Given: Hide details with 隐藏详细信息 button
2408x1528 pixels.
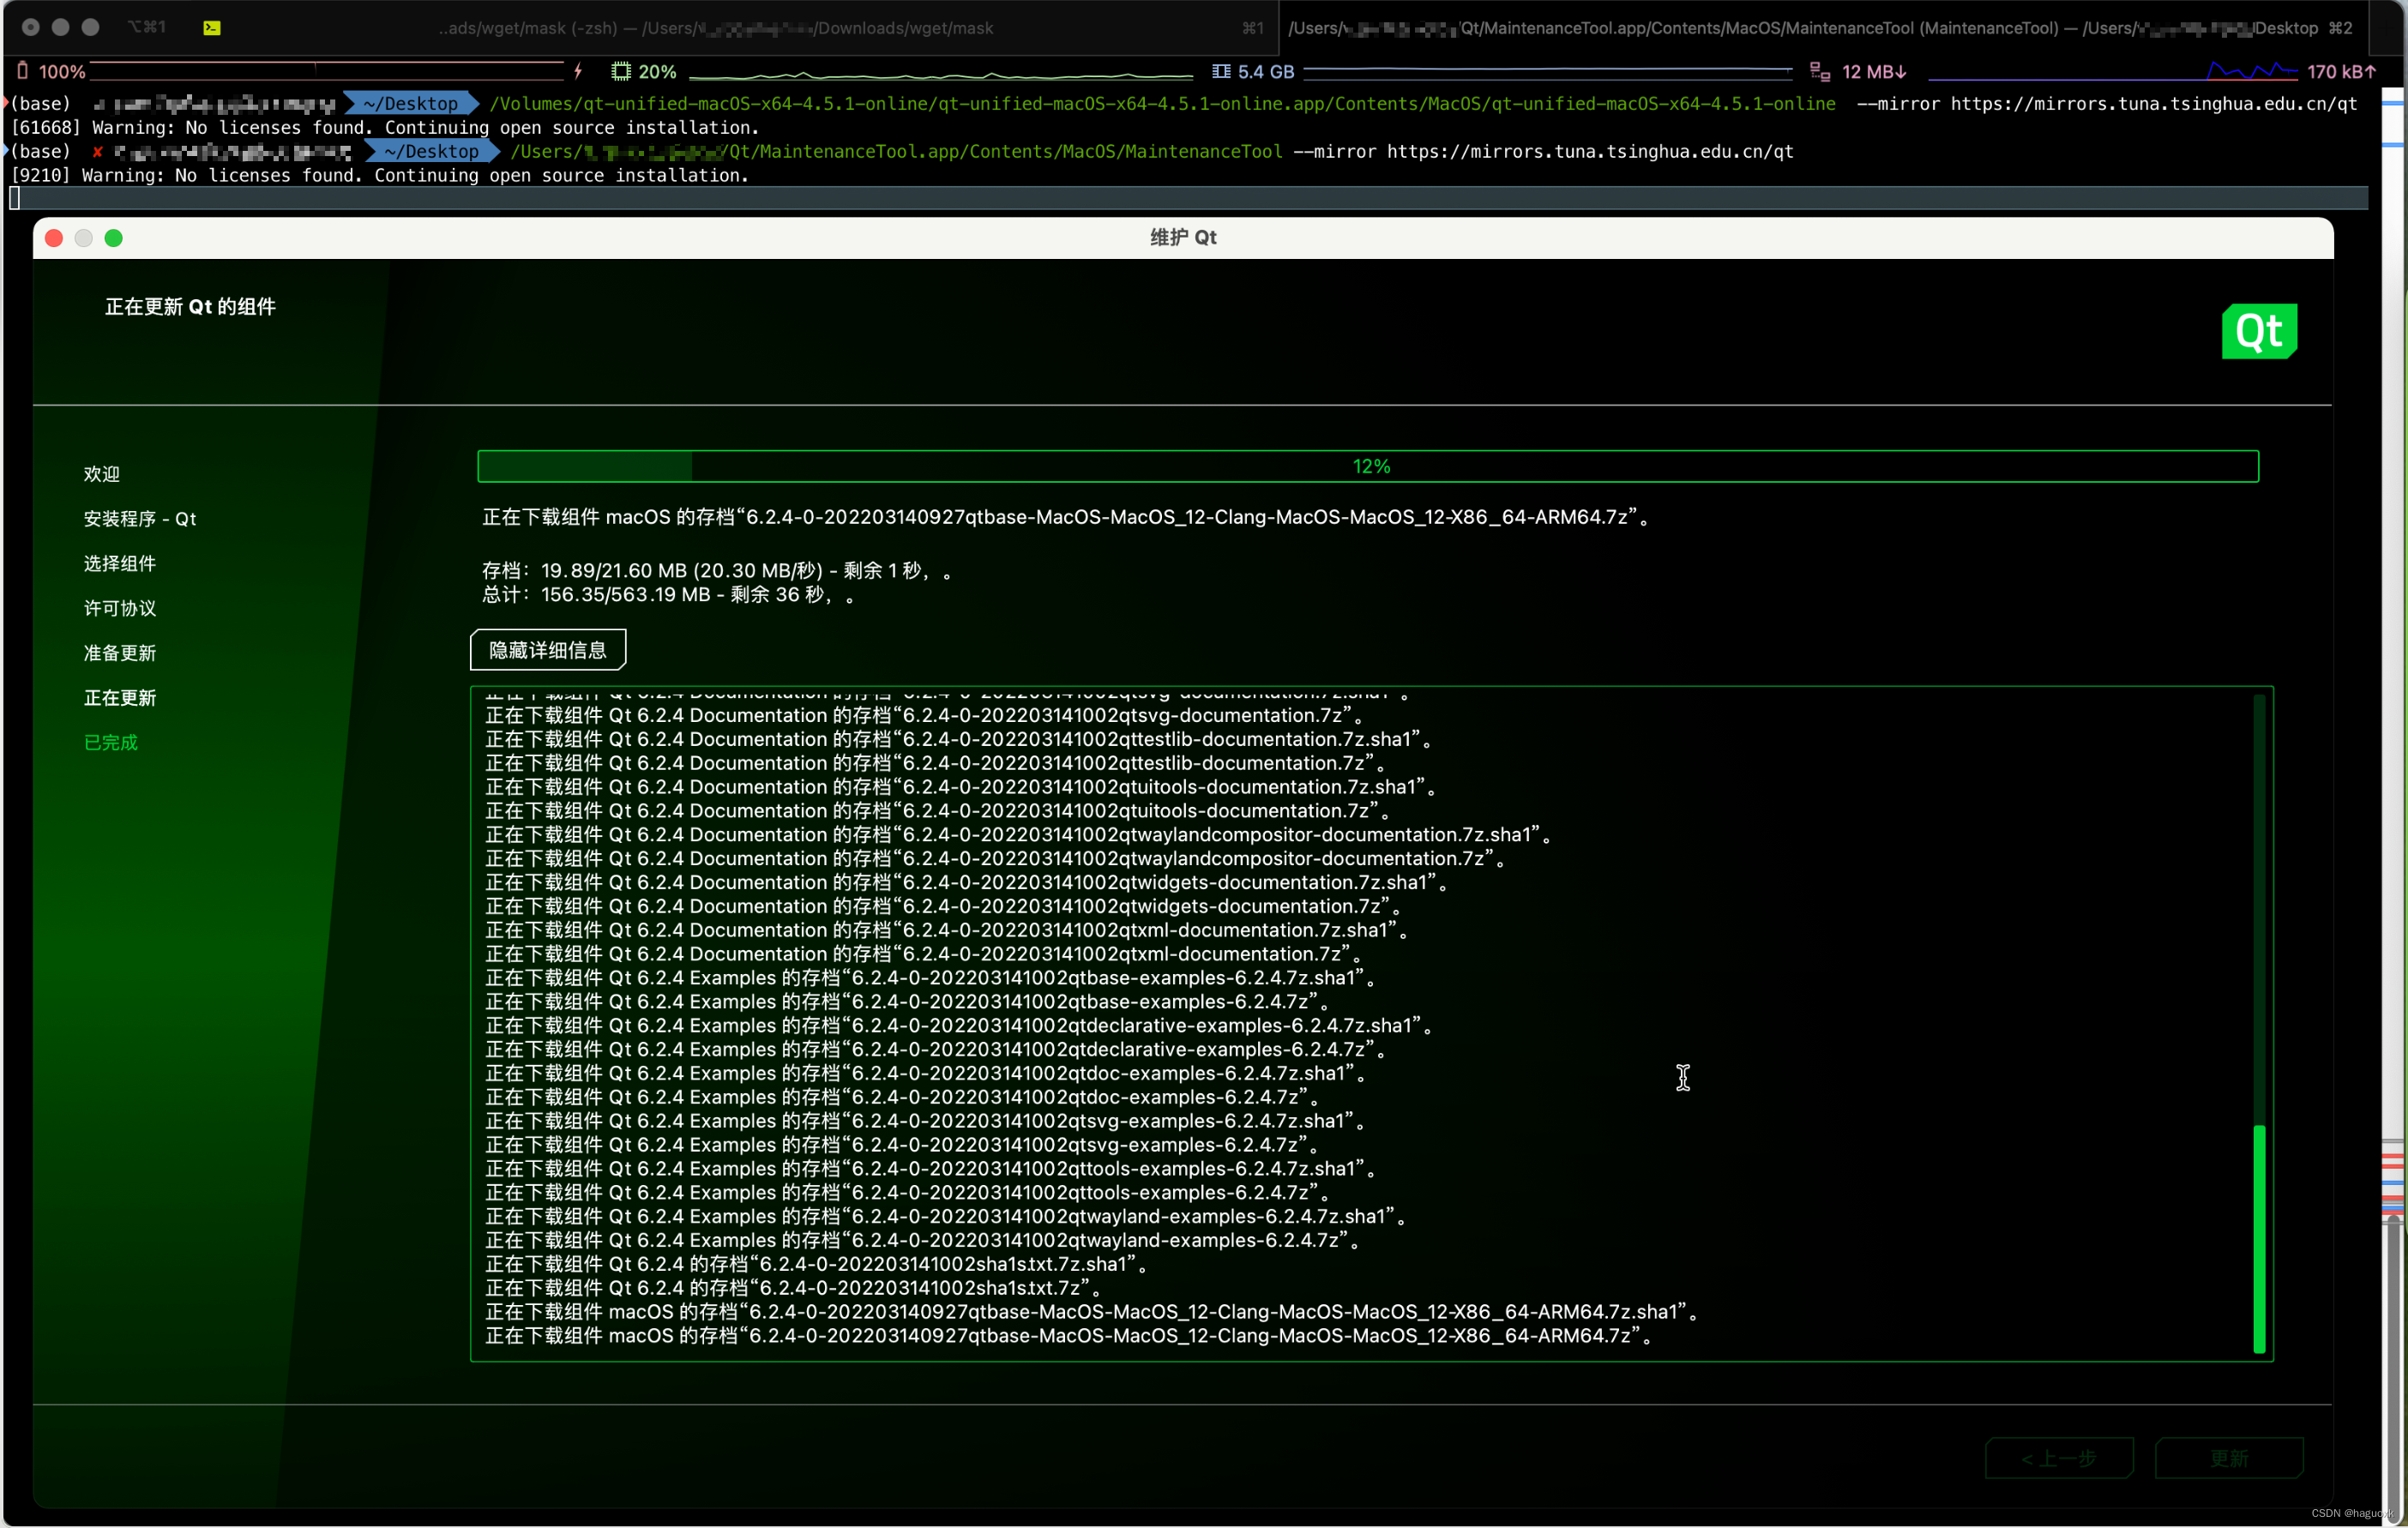Looking at the screenshot, I should pyautogui.click(x=548, y=650).
